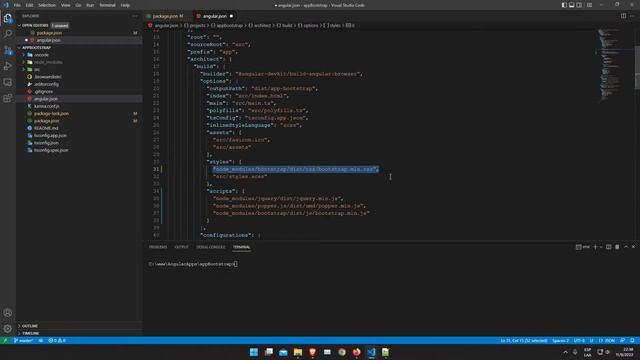The height and width of the screenshot is (360, 640).
Task: Split the editor to the right
Action: click(x=623, y=16)
